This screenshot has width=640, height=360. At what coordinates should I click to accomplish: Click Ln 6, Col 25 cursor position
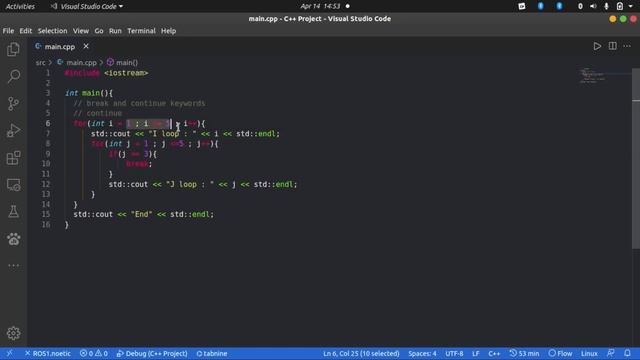pos(361,353)
